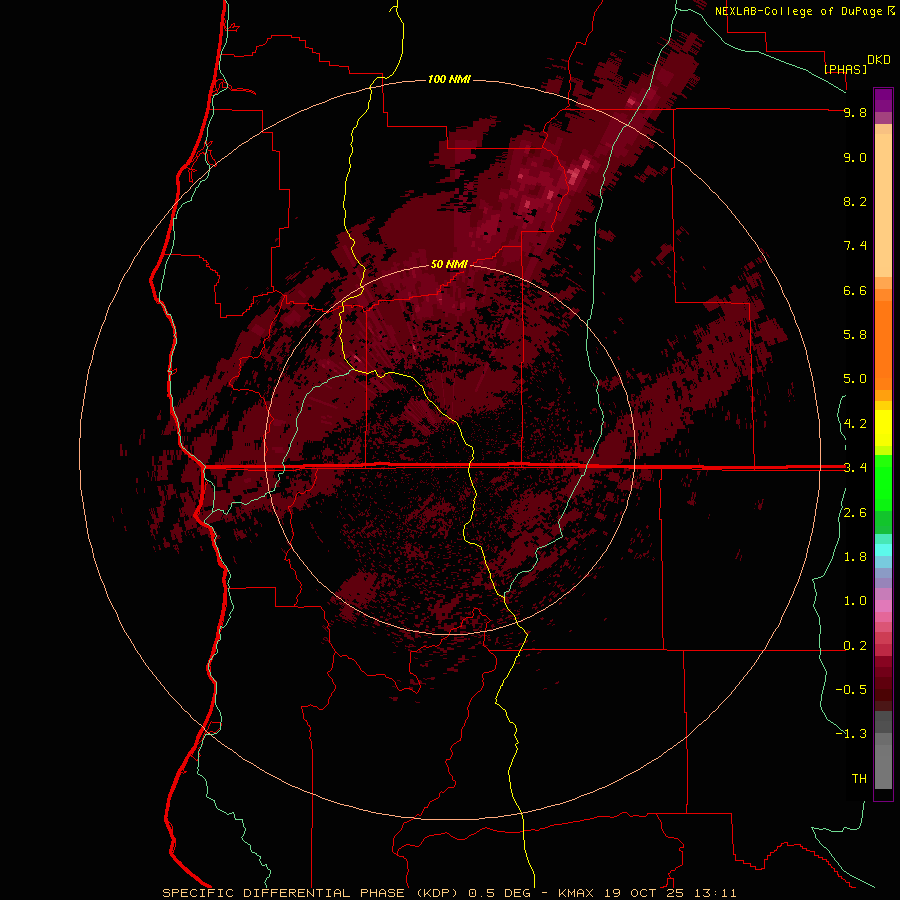900x900 pixels.
Task: Click the -1.3 legend value
Action: (x=851, y=734)
